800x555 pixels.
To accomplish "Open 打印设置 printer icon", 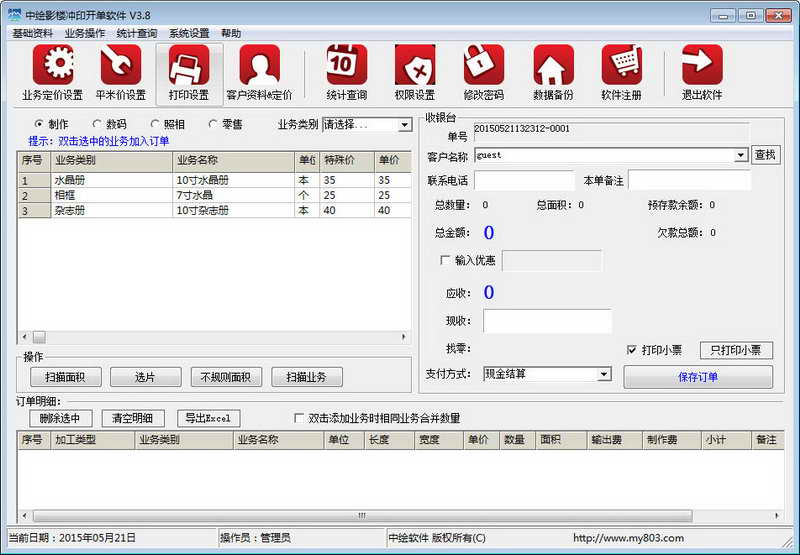I will pyautogui.click(x=189, y=66).
